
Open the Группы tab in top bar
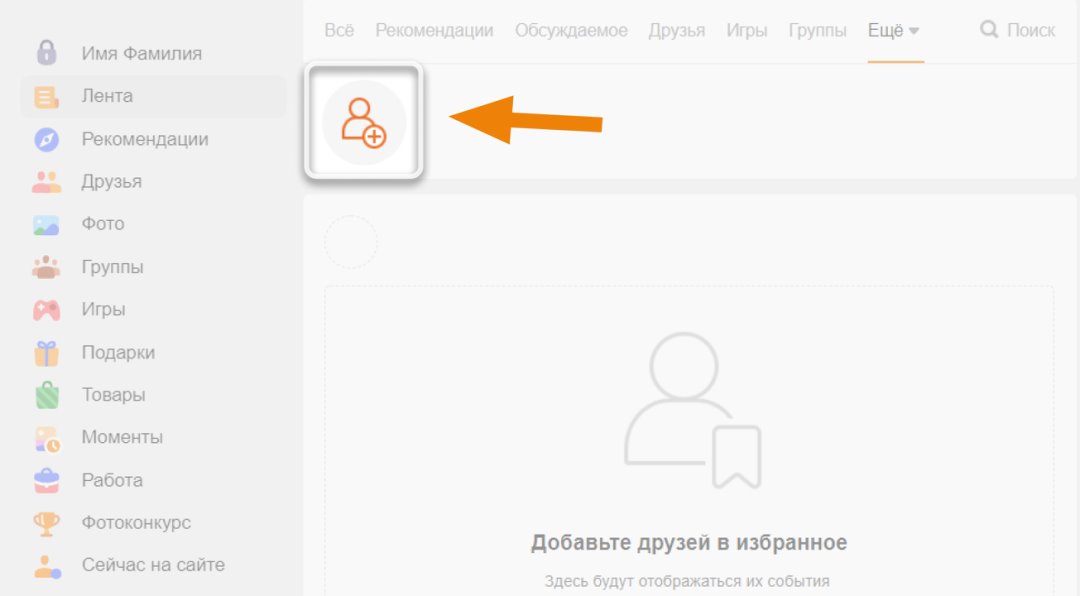pos(817,31)
